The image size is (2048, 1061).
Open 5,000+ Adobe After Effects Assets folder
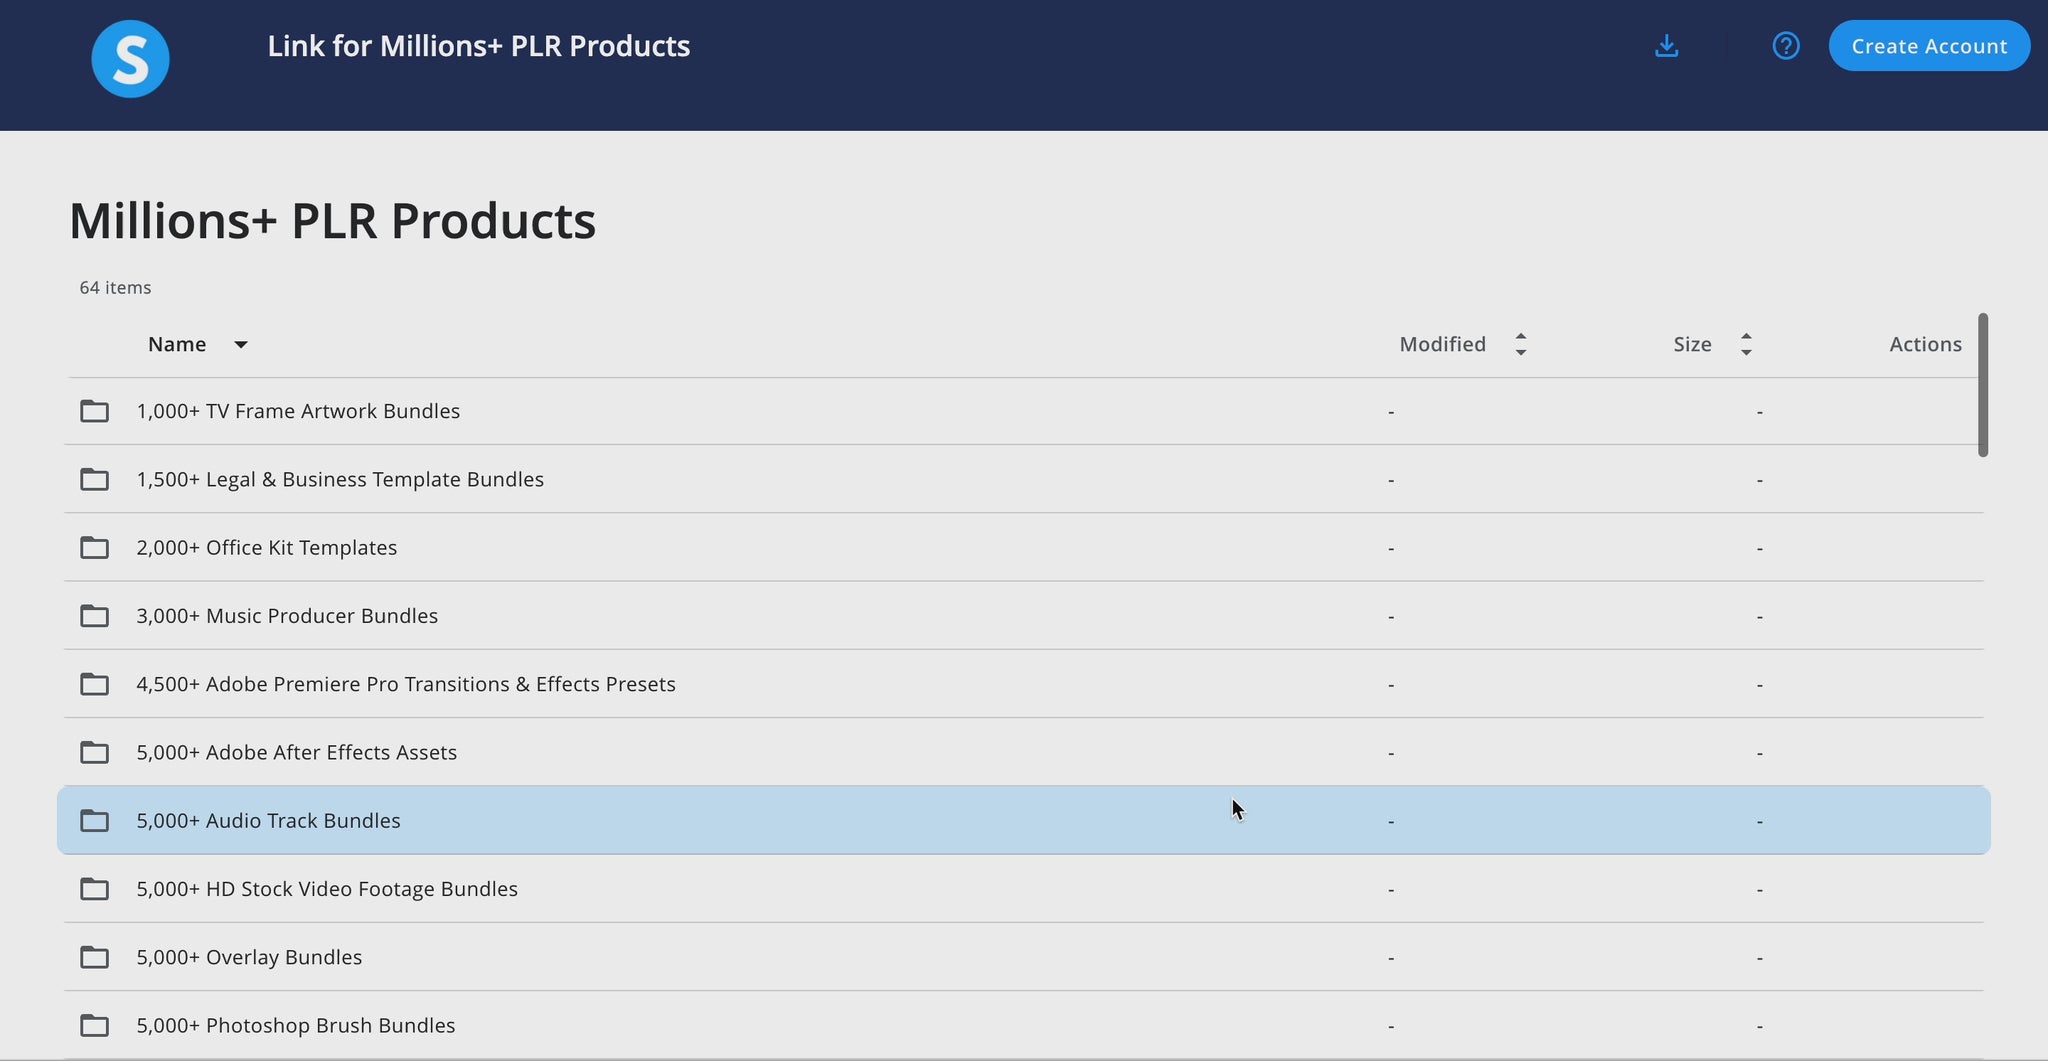[296, 752]
